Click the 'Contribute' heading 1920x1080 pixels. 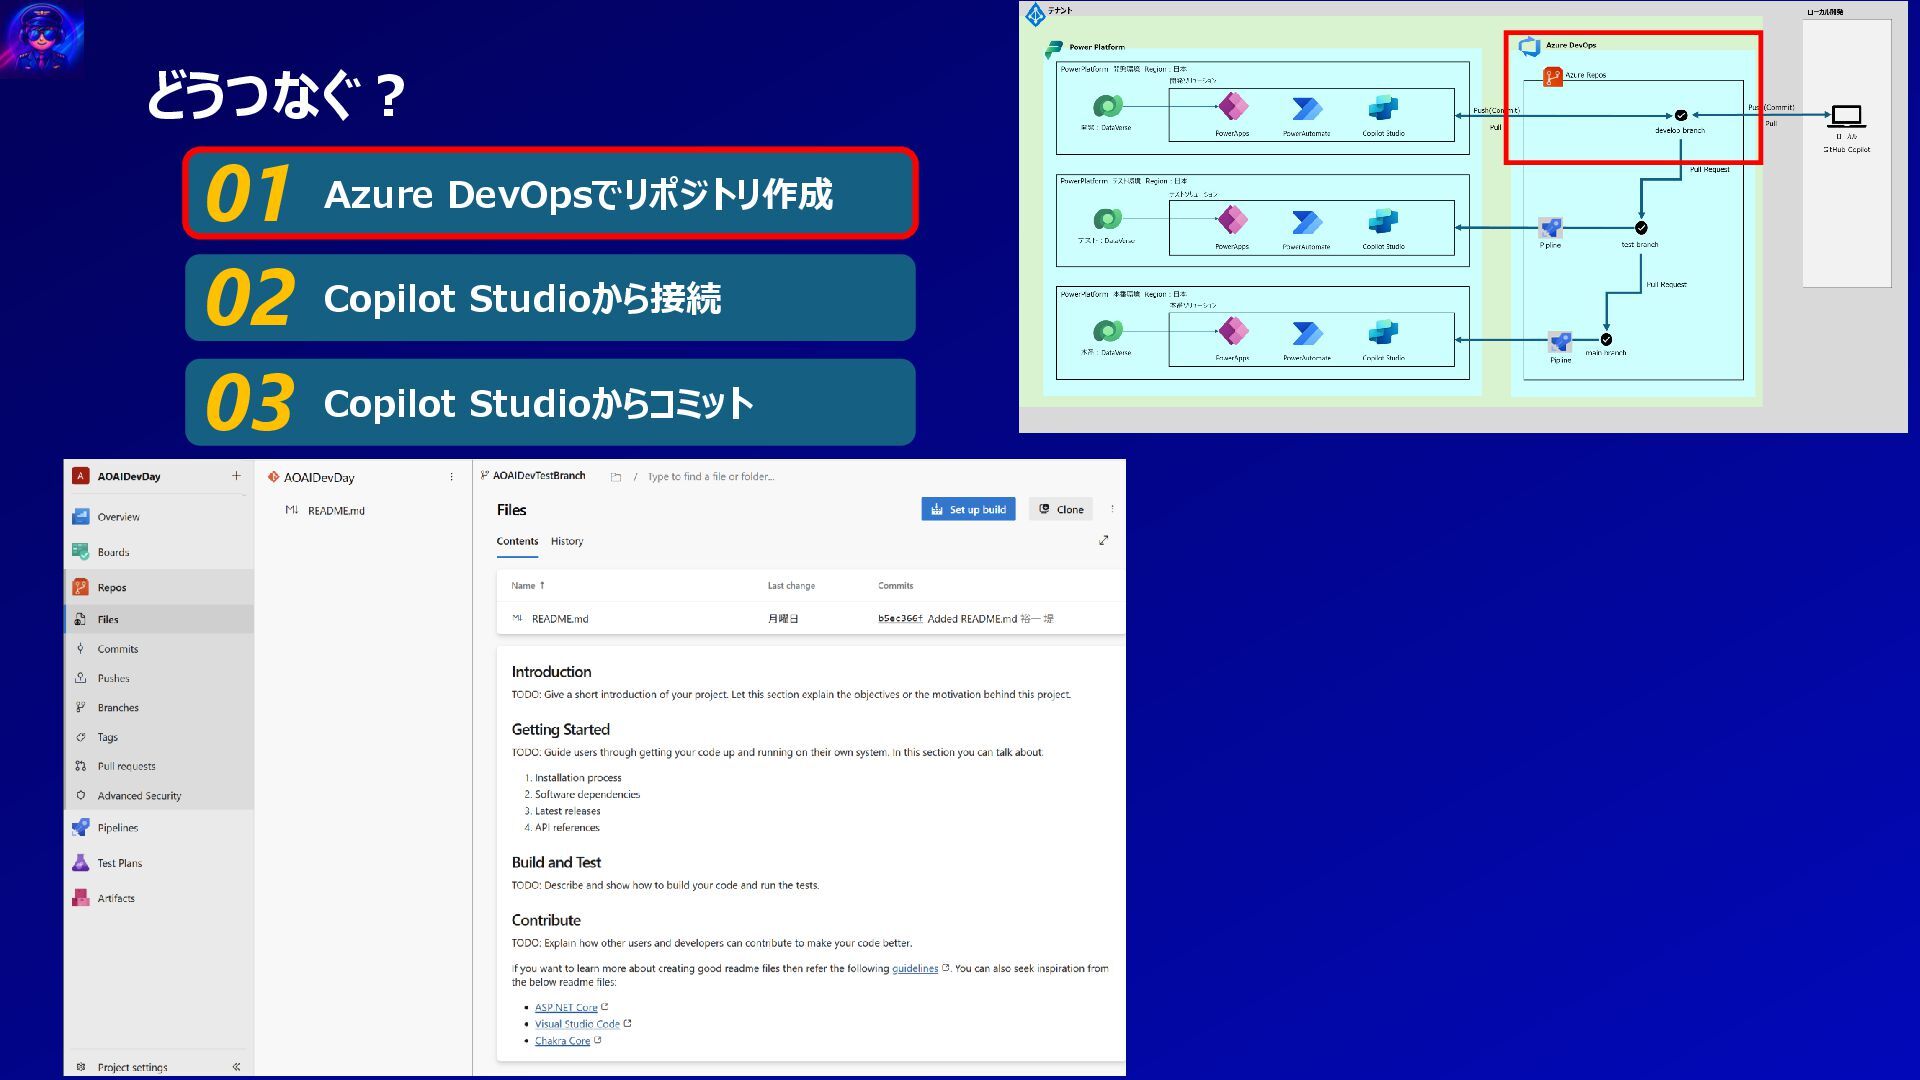coord(546,920)
